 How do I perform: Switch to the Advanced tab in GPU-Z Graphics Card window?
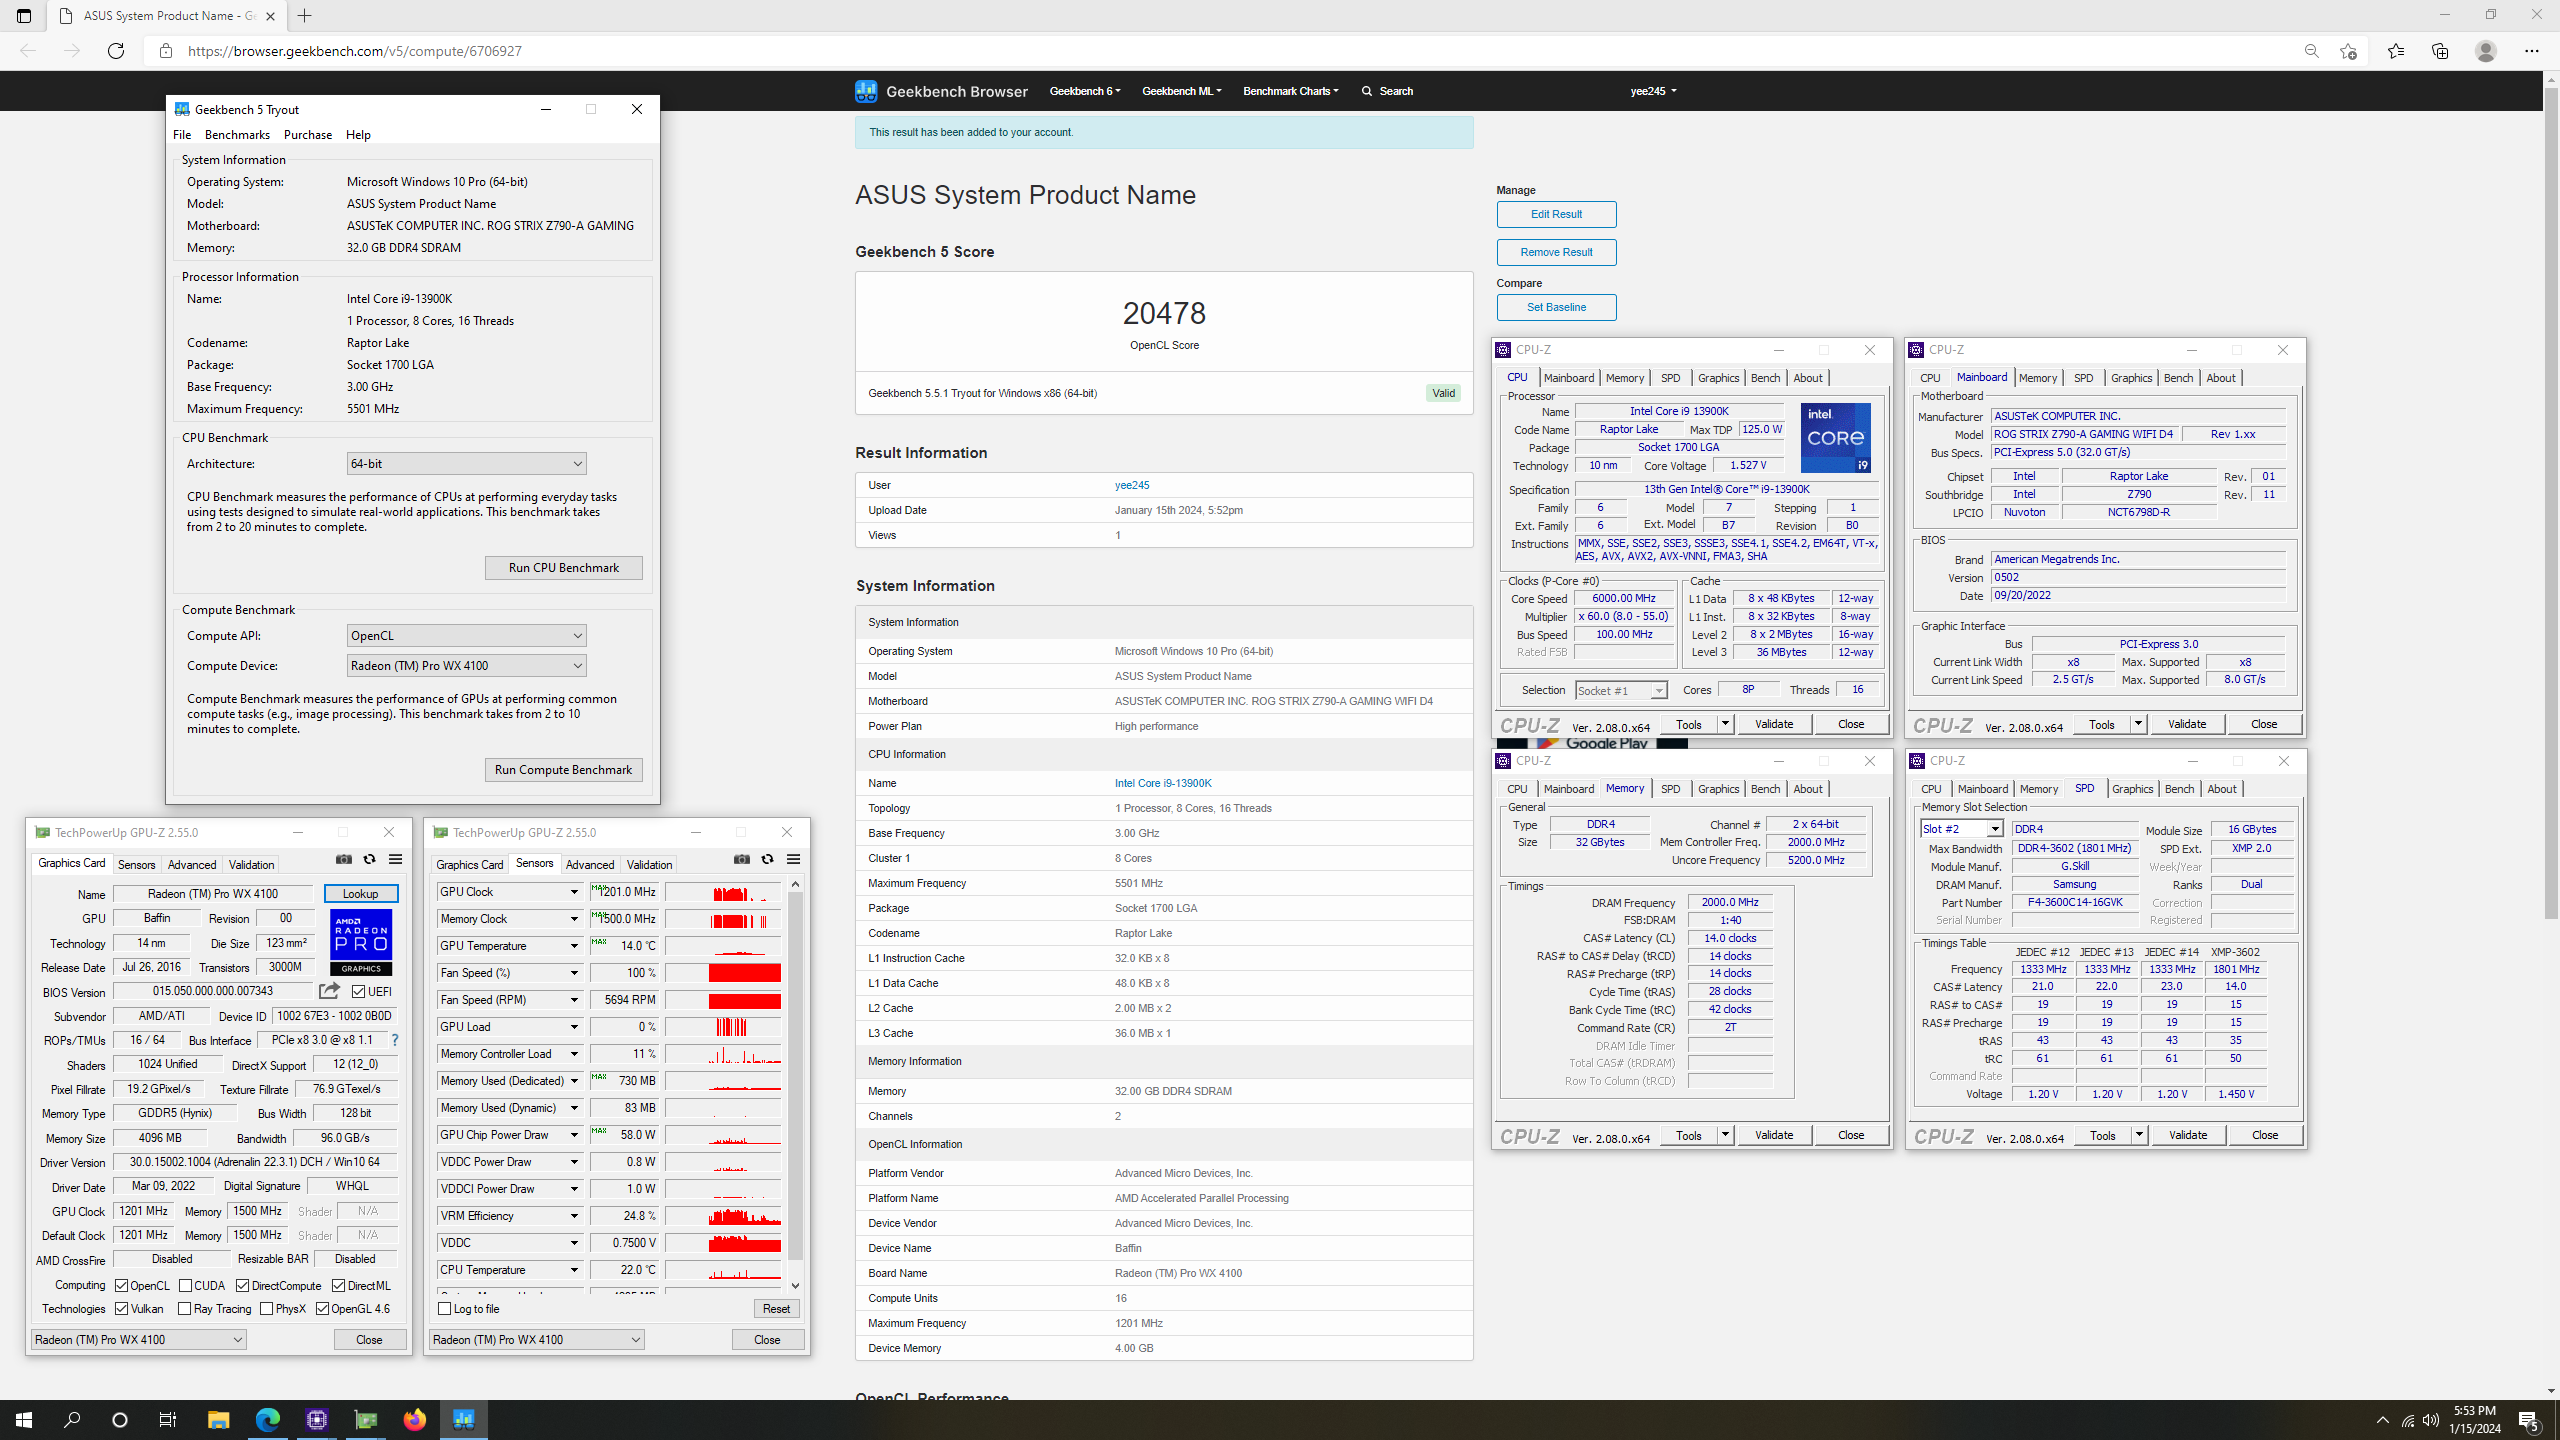pyautogui.click(x=192, y=865)
